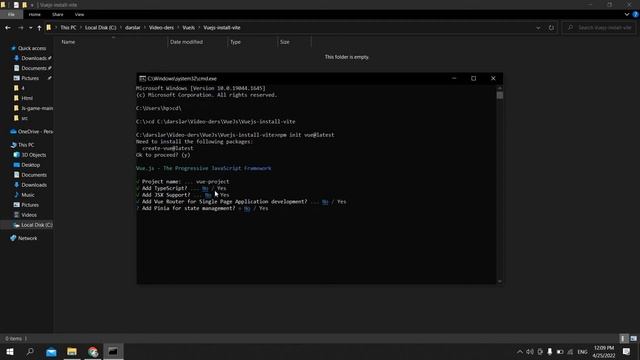Expand the ribbon with chevron

pyautogui.click(x=627, y=14)
